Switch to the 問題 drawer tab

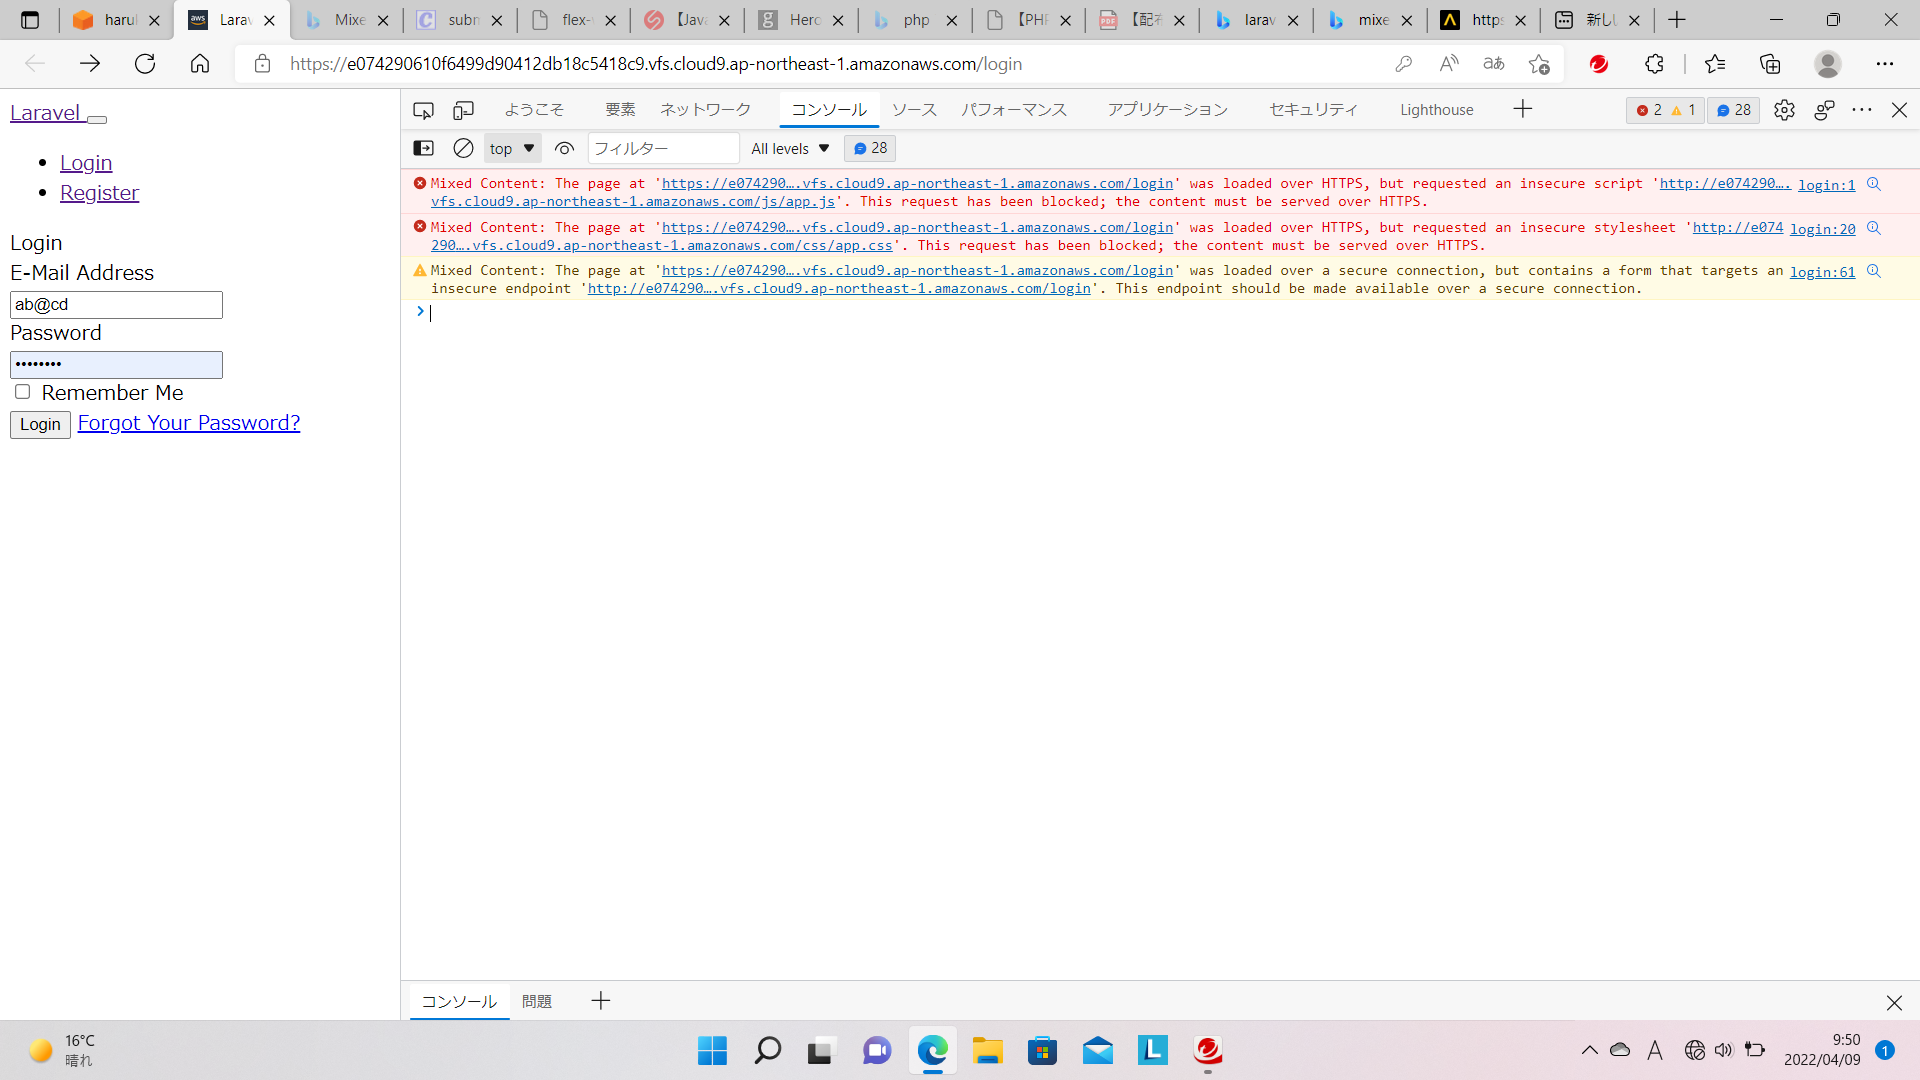point(537,1001)
